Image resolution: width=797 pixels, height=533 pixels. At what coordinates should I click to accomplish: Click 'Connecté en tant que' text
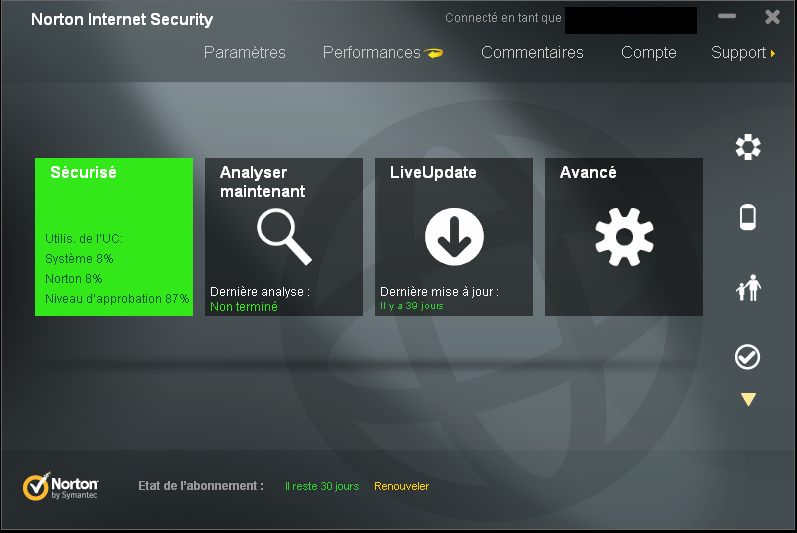tap(503, 18)
